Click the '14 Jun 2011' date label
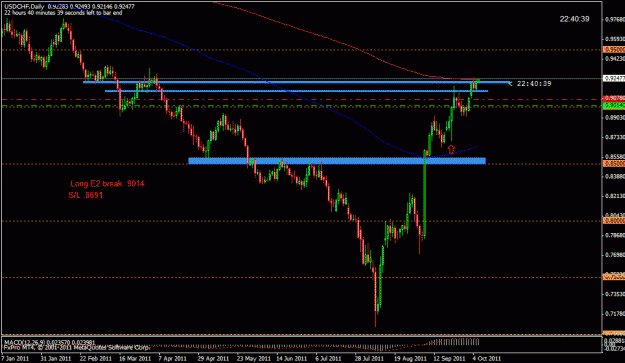This screenshot has width=625, height=363. [x=292, y=358]
